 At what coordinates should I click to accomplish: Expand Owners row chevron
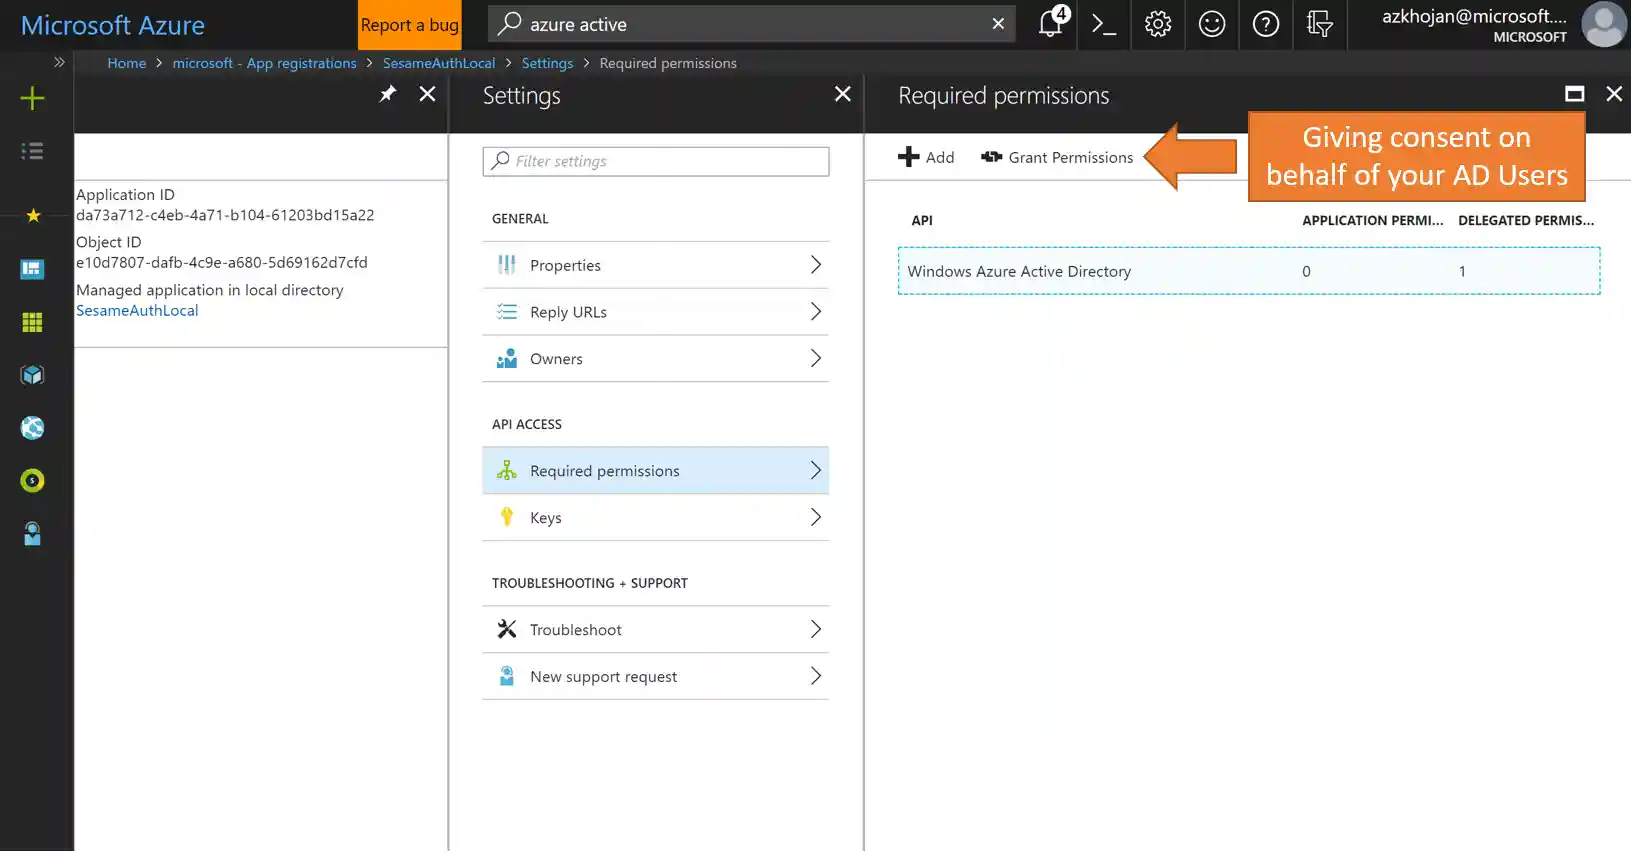(x=815, y=358)
